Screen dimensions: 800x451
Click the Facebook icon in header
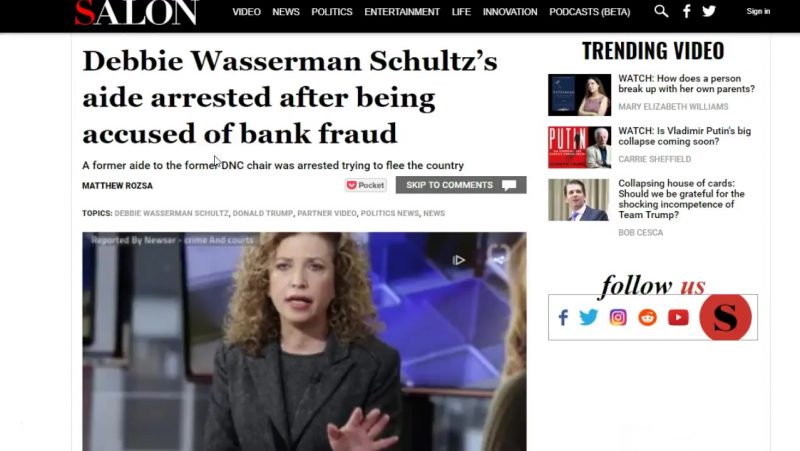[x=687, y=11]
